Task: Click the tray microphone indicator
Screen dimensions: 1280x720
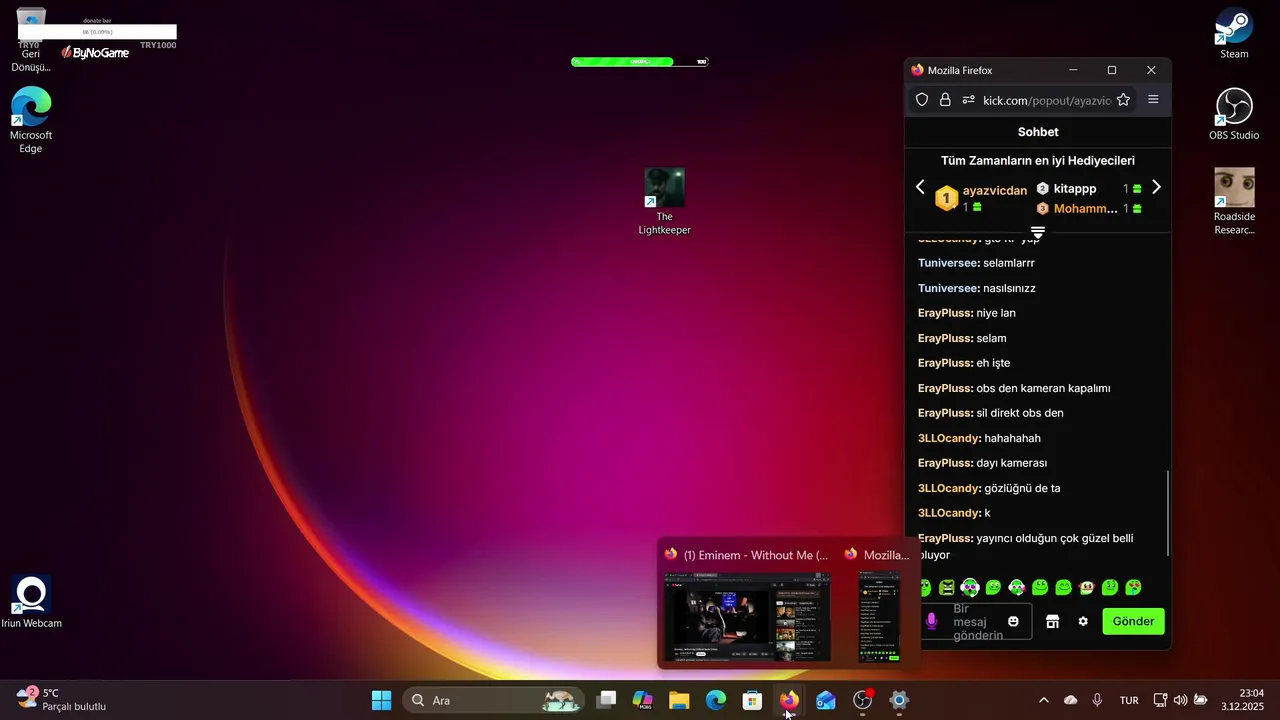Action: click(x=1097, y=700)
